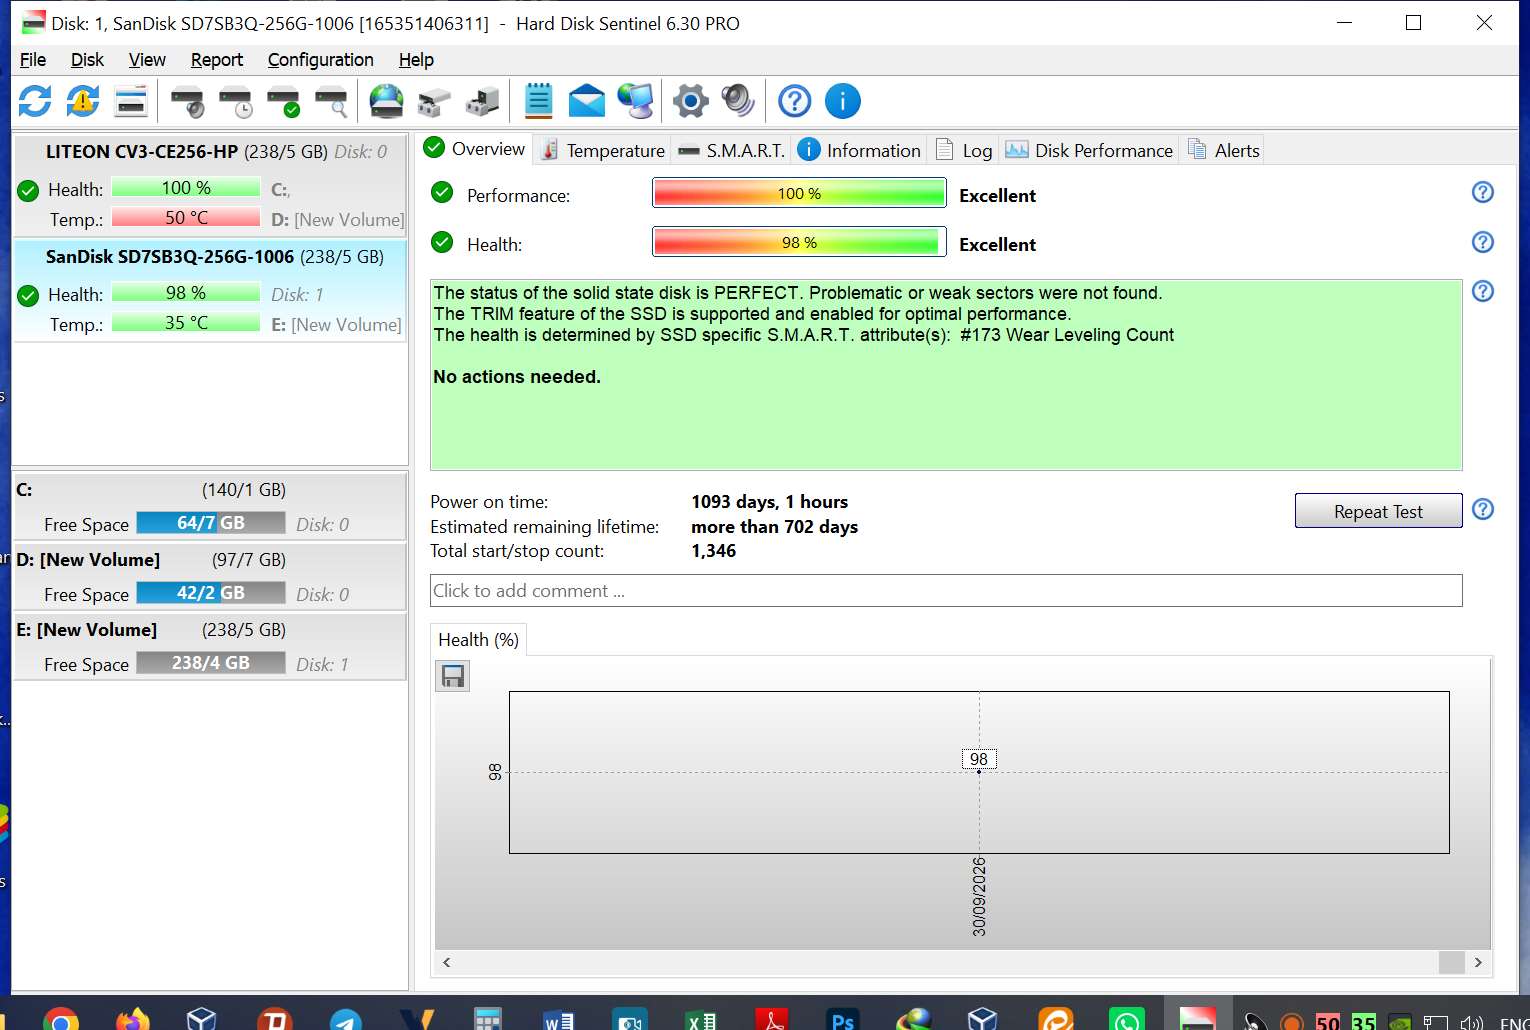Click the blue envelope toolbar icon
This screenshot has width=1530, height=1030.
(x=587, y=101)
